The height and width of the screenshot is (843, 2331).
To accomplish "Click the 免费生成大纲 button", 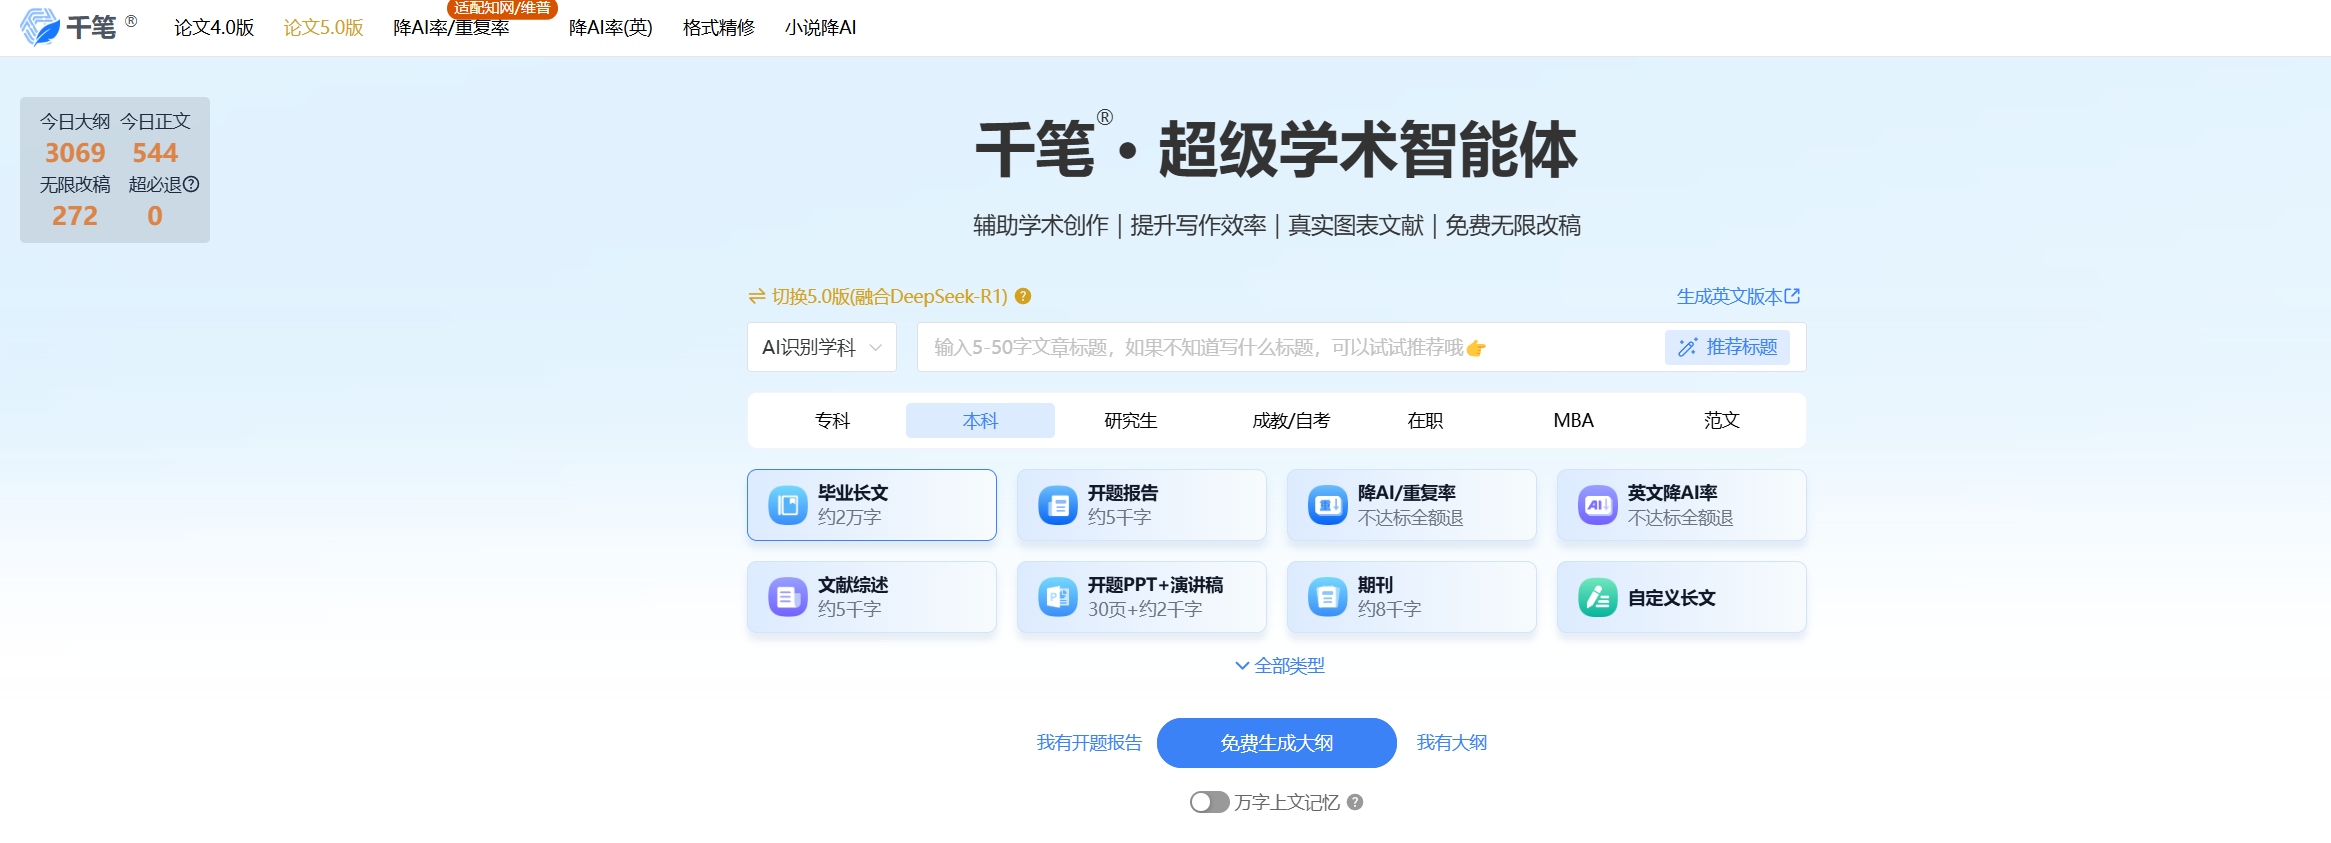I will pyautogui.click(x=1277, y=743).
